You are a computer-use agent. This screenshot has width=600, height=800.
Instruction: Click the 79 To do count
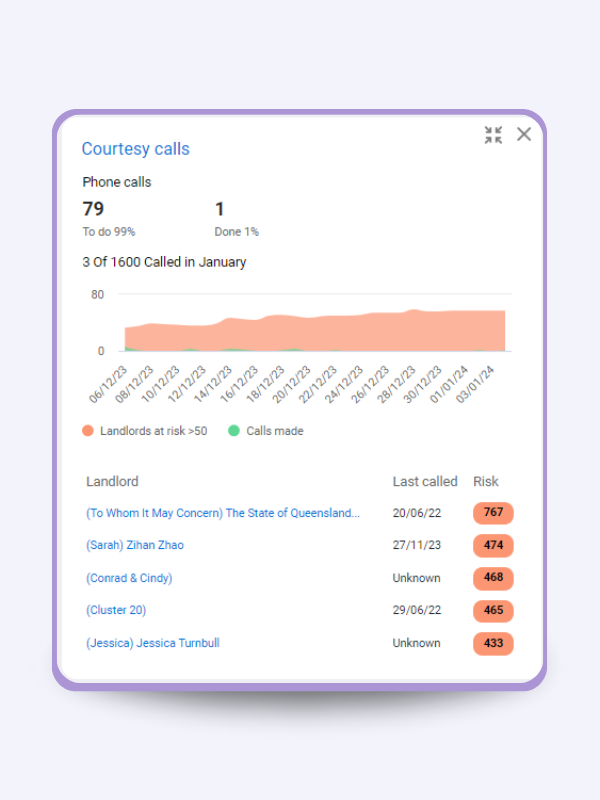click(x=93, y=209)
